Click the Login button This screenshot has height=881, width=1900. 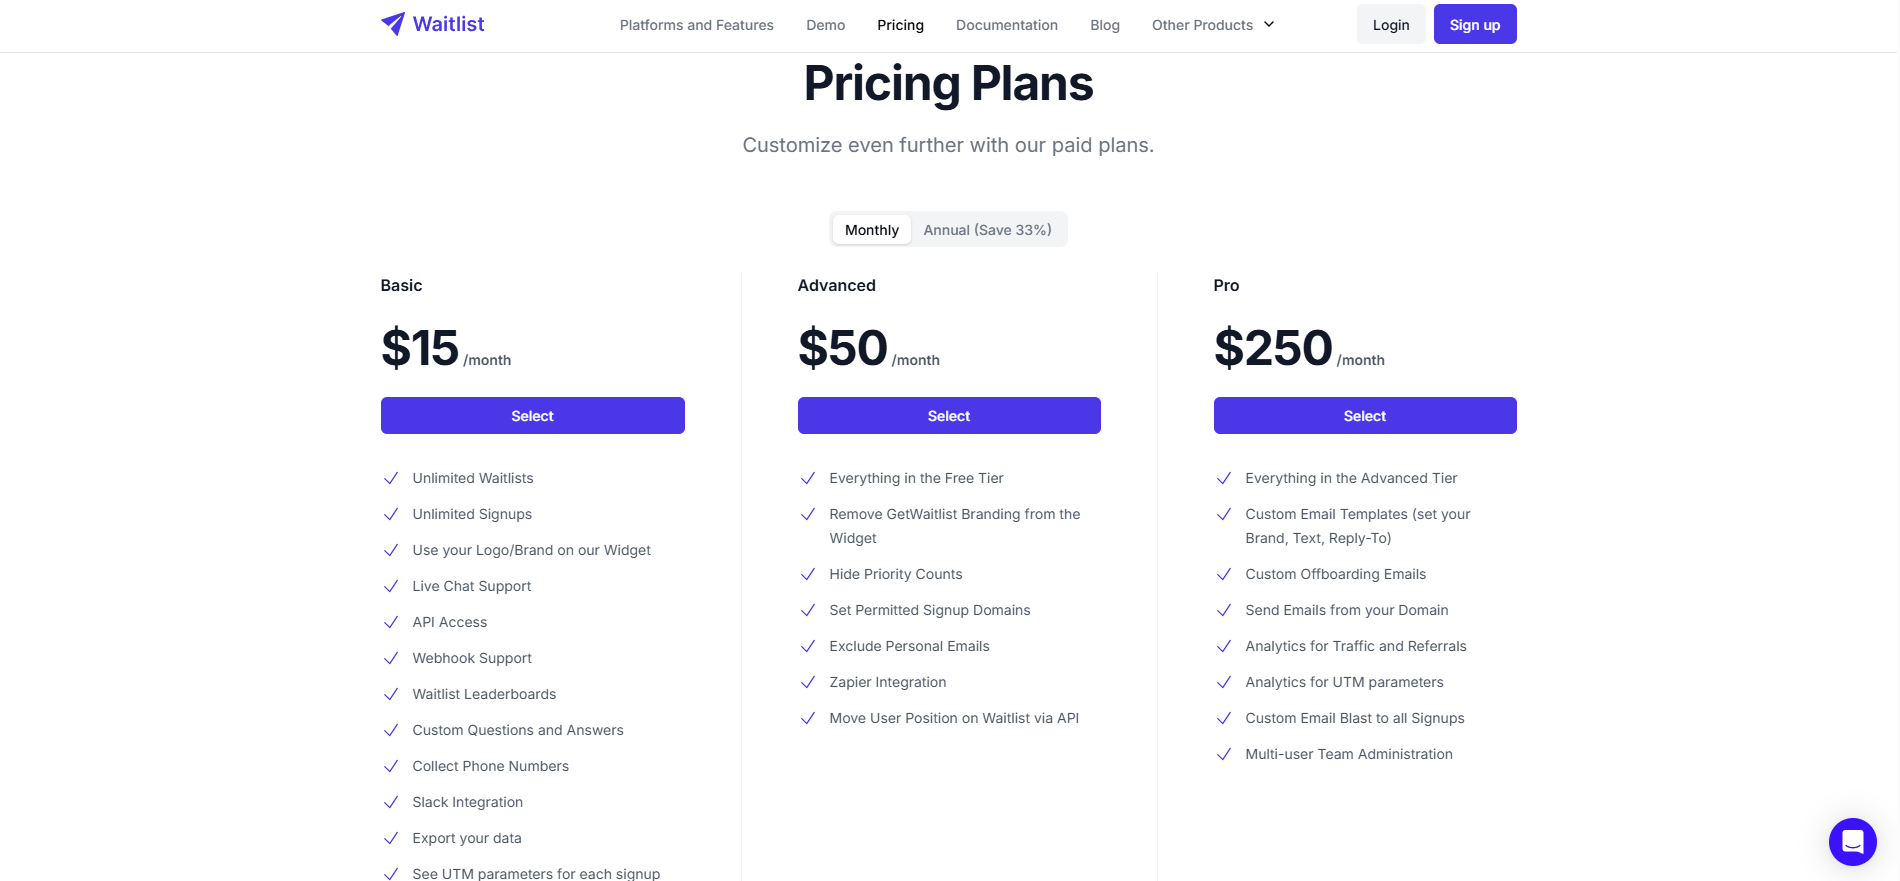(1390, 23)
